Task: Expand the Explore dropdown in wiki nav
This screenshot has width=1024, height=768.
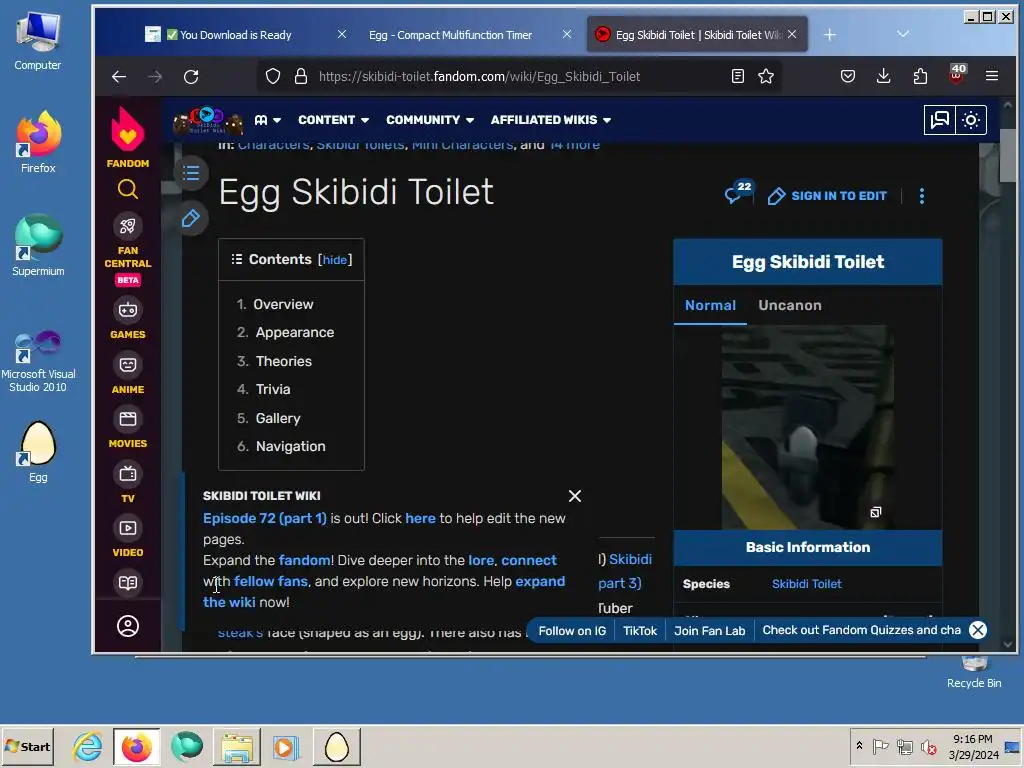Action: [x=267, y=120]
